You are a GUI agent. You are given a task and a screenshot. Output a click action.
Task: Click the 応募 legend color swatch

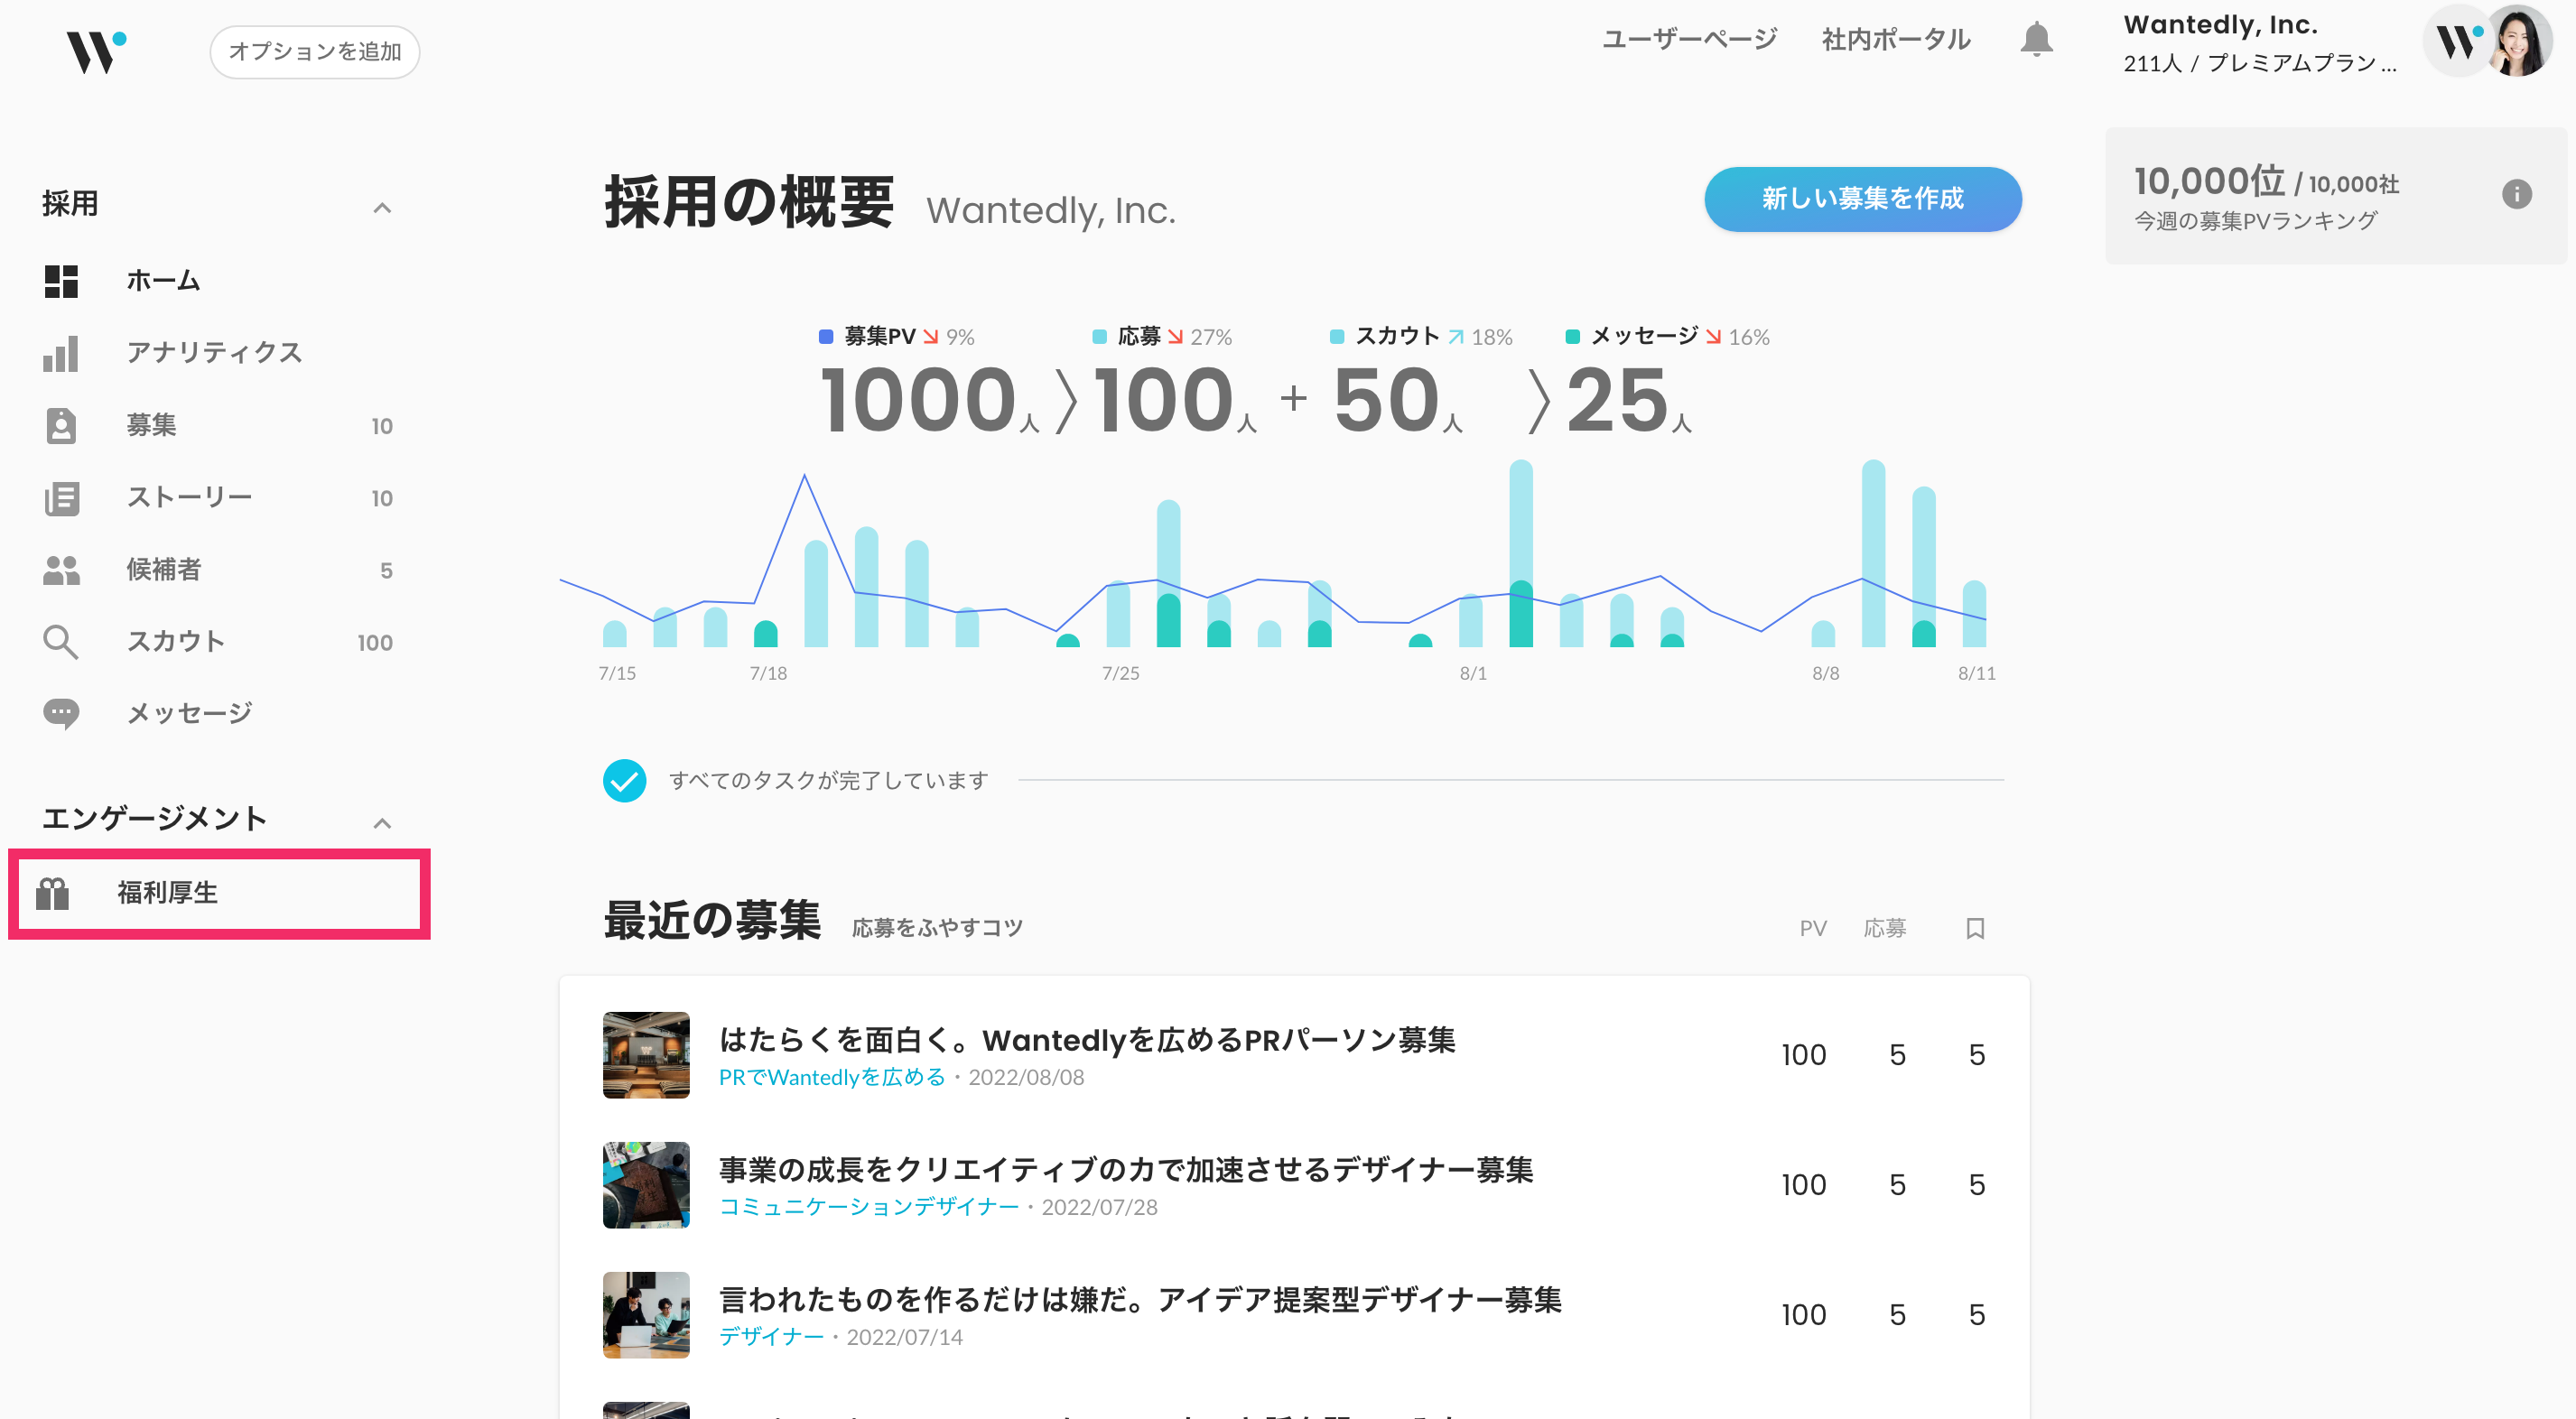(x=1099, y=337)
